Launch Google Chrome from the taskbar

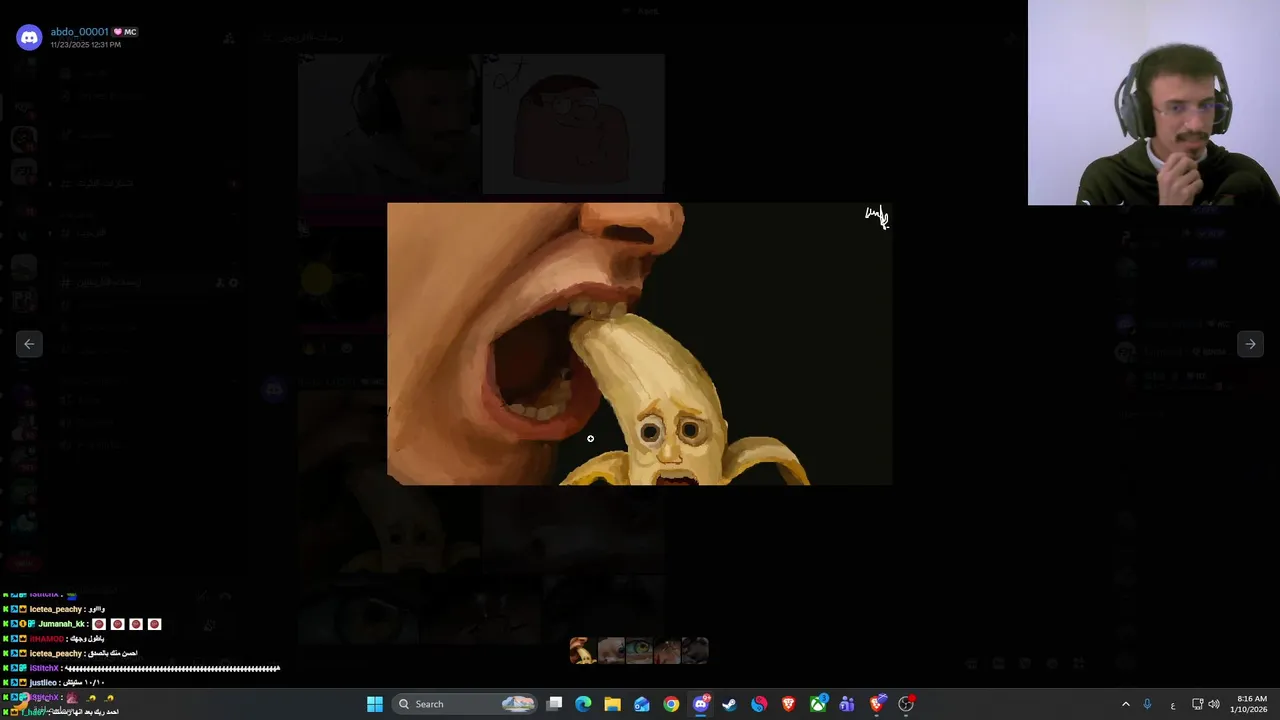(671, 704)
